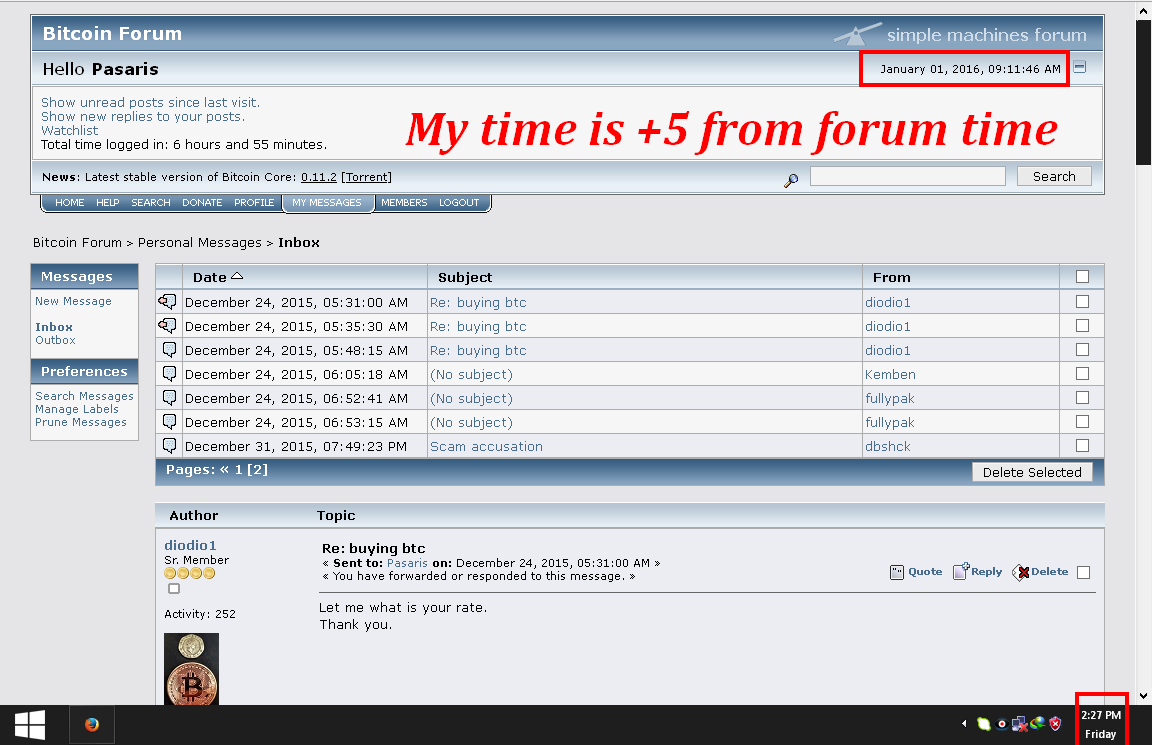Click inside the forum search field

click(x=907, y=176)
